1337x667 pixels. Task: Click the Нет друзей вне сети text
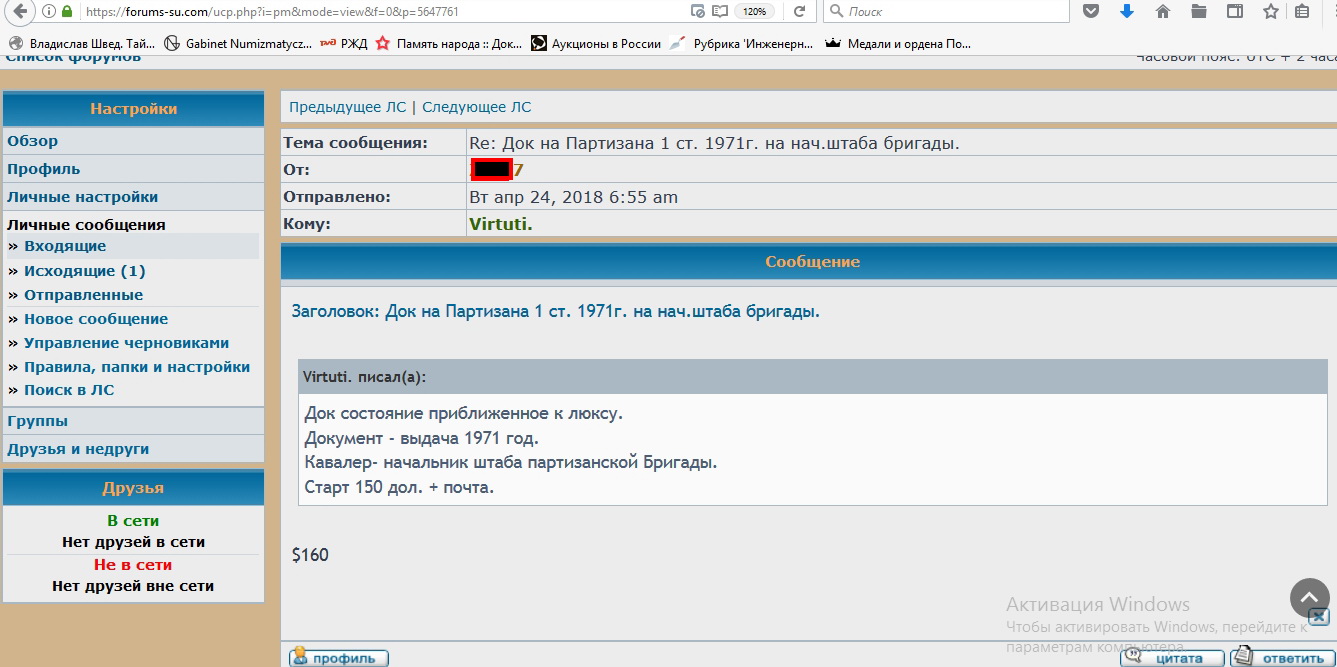(133, 586)
